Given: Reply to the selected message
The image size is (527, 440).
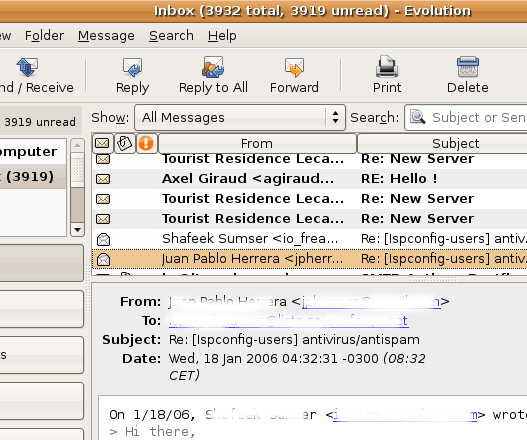Looking at the screenshot, I should [x=132, y=76].
